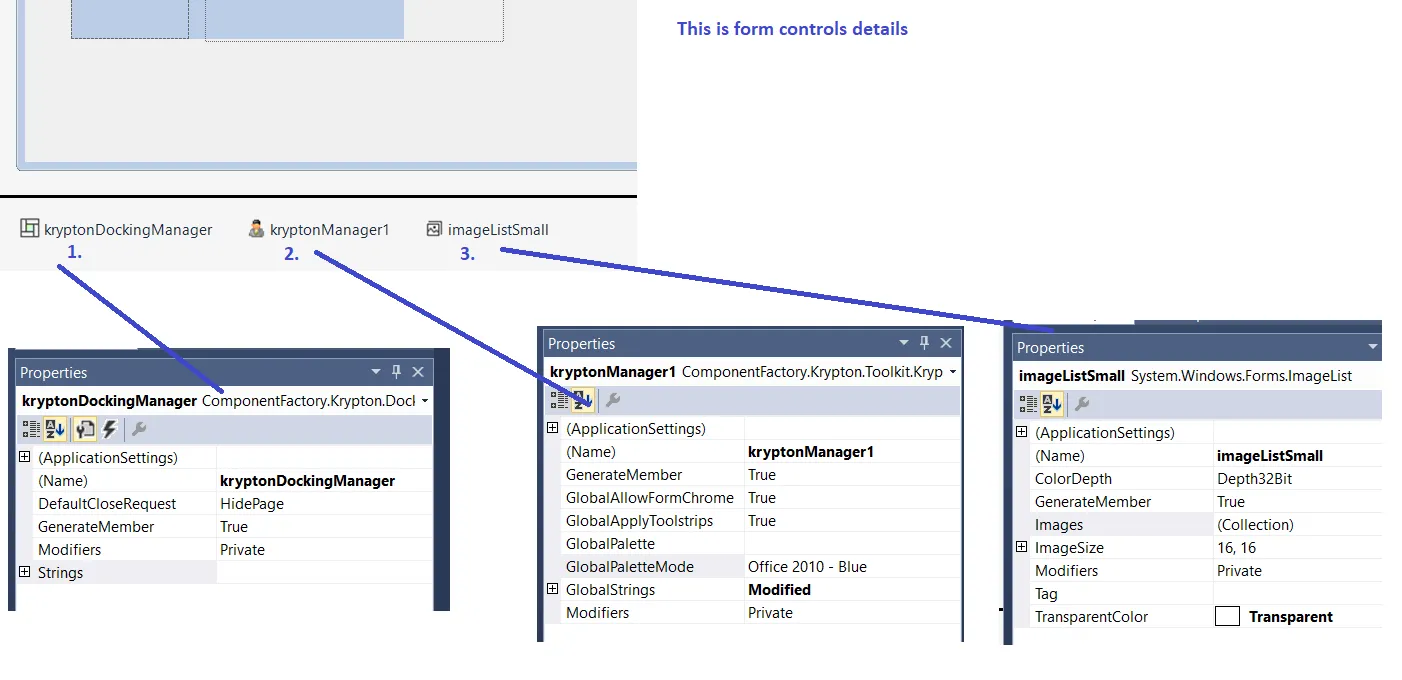Open window position menu of kryptonDockingManager Properties
1402x680 pixels.
pos(376,372)
